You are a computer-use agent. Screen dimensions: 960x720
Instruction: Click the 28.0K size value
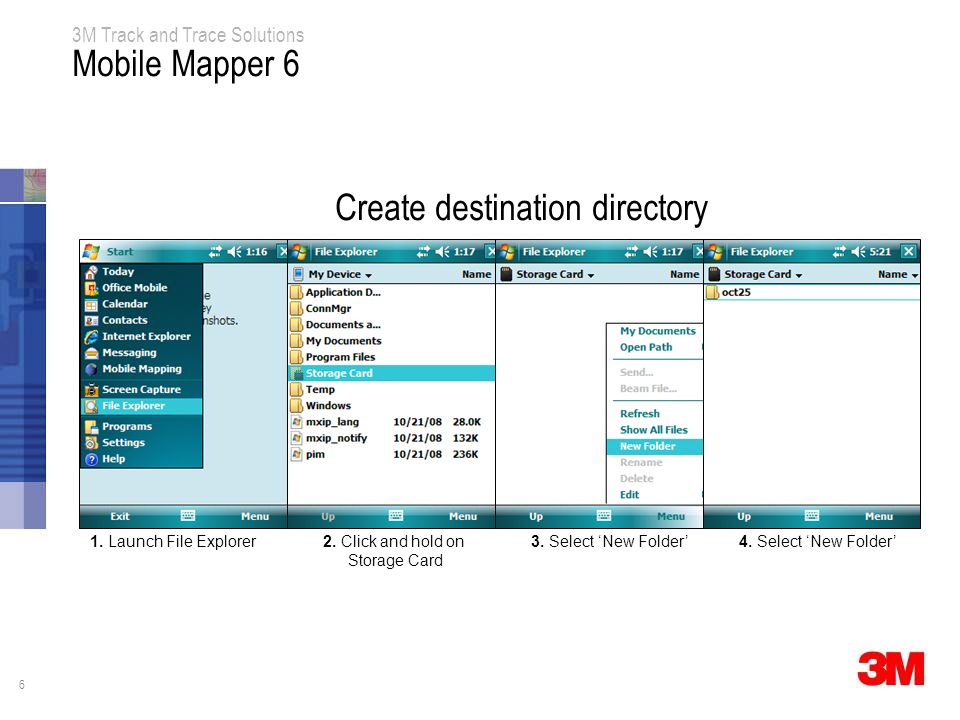pos(467,422)
